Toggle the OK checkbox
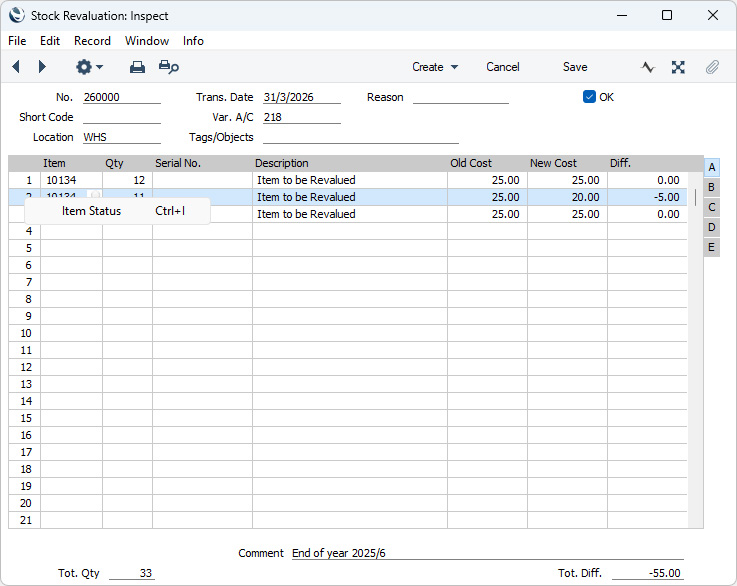The width and height of the screenshot is (737, 586). (x=589, y=97)
